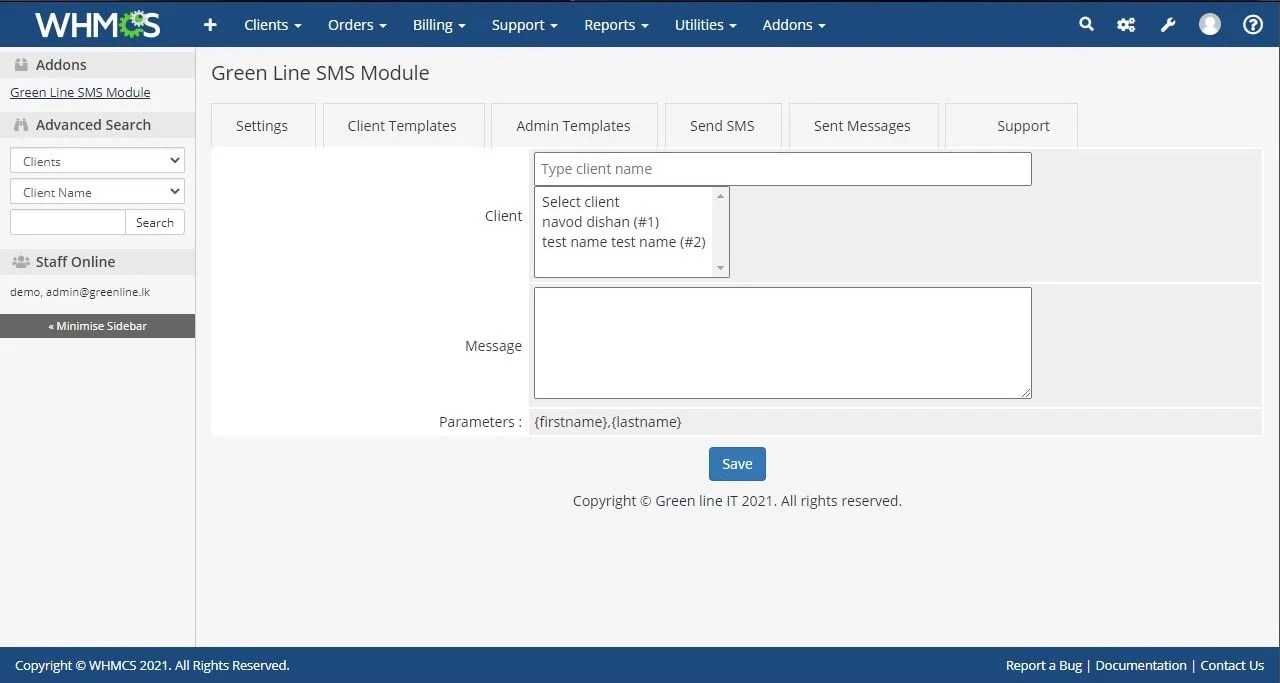This screenshot has width=1280, height=683.
Task: Open the Billing dropdown menu
Action: 439,25
